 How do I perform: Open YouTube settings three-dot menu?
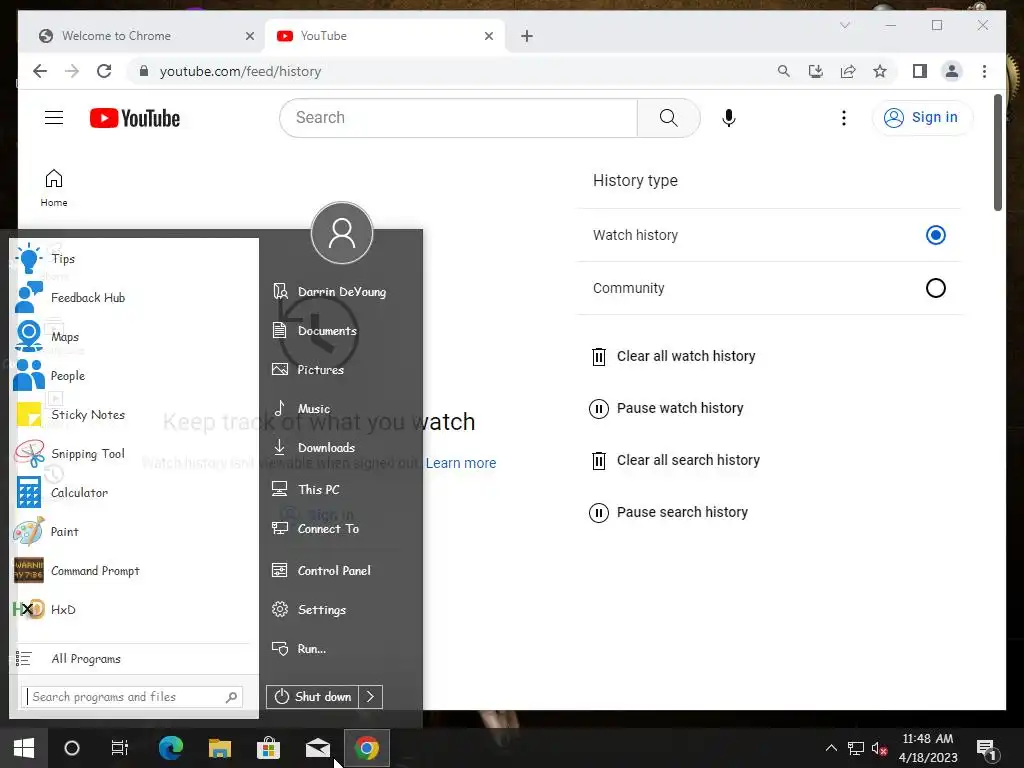[x=844, y=118]
